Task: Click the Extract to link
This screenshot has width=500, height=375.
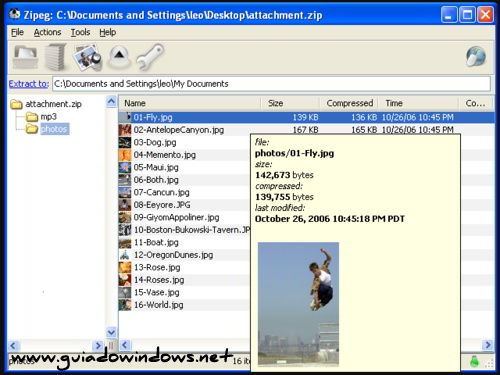Action: click(x=29, y=84)
